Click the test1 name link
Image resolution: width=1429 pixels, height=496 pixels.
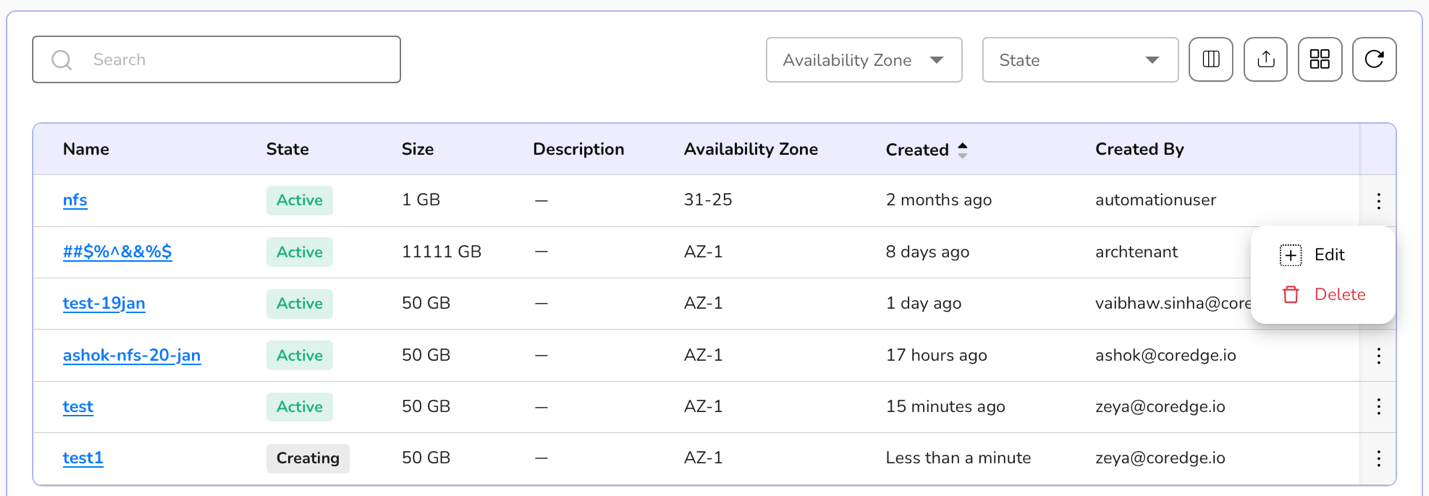83,458
